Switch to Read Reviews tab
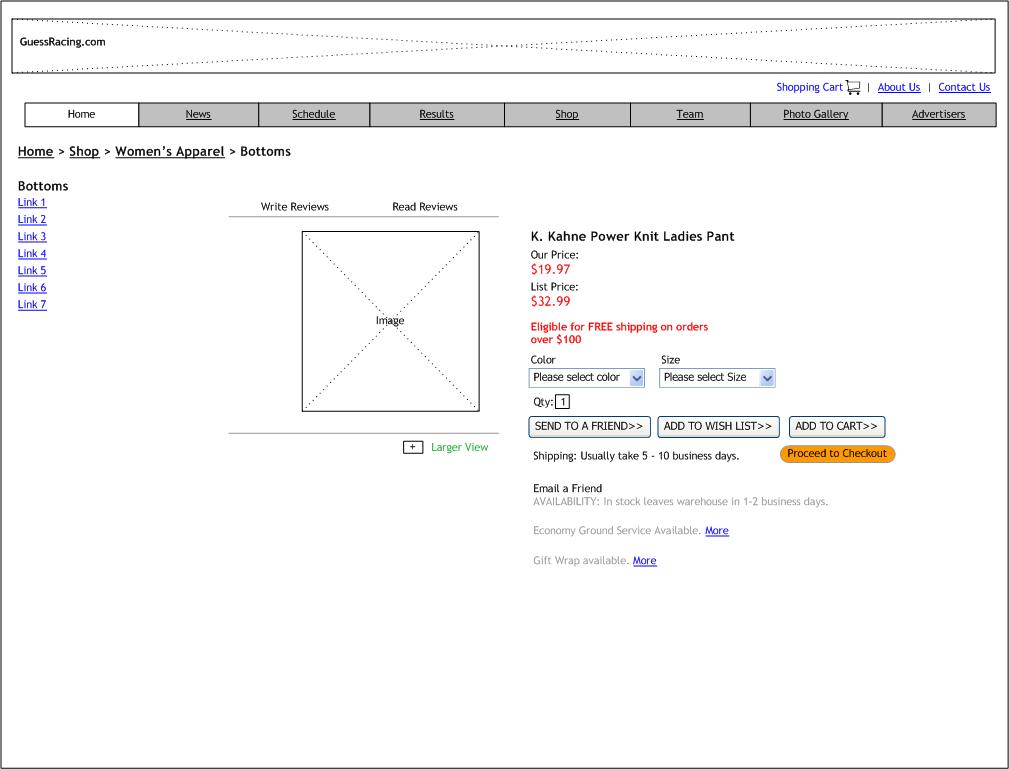The height and width of the screenshot is (769, 1009). tap(424, 207)
